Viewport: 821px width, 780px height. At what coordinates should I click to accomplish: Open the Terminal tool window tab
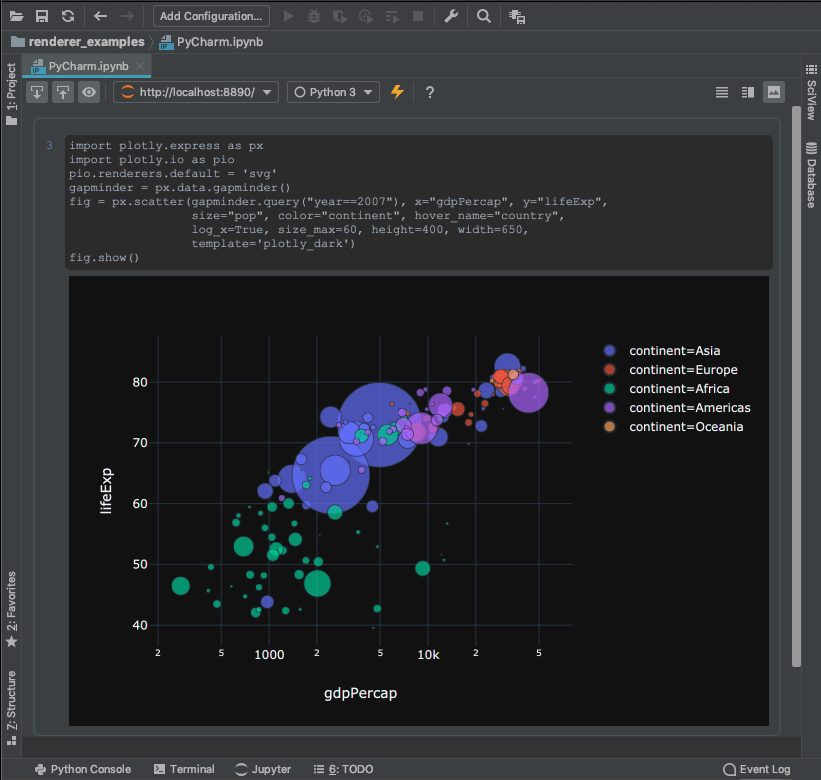[x=184, y=769]
